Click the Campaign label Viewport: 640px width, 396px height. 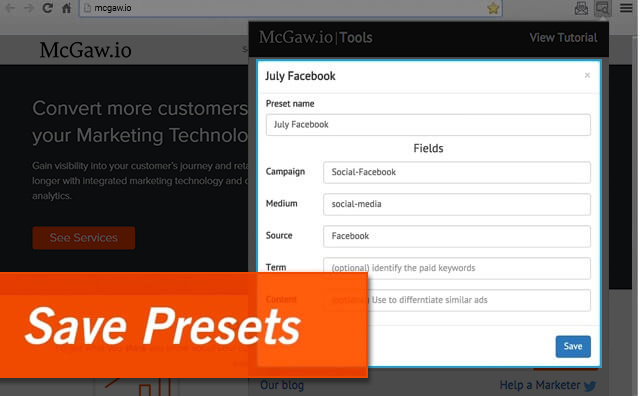[x=285, y=171]
